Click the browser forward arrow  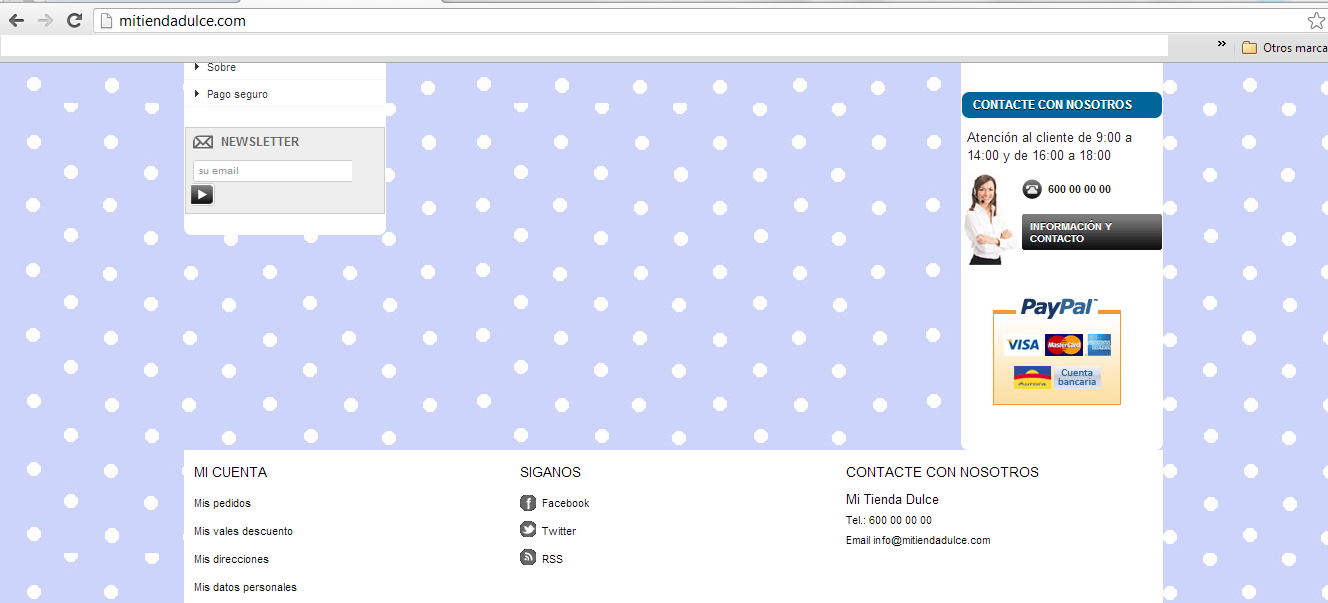pos(45,21)
